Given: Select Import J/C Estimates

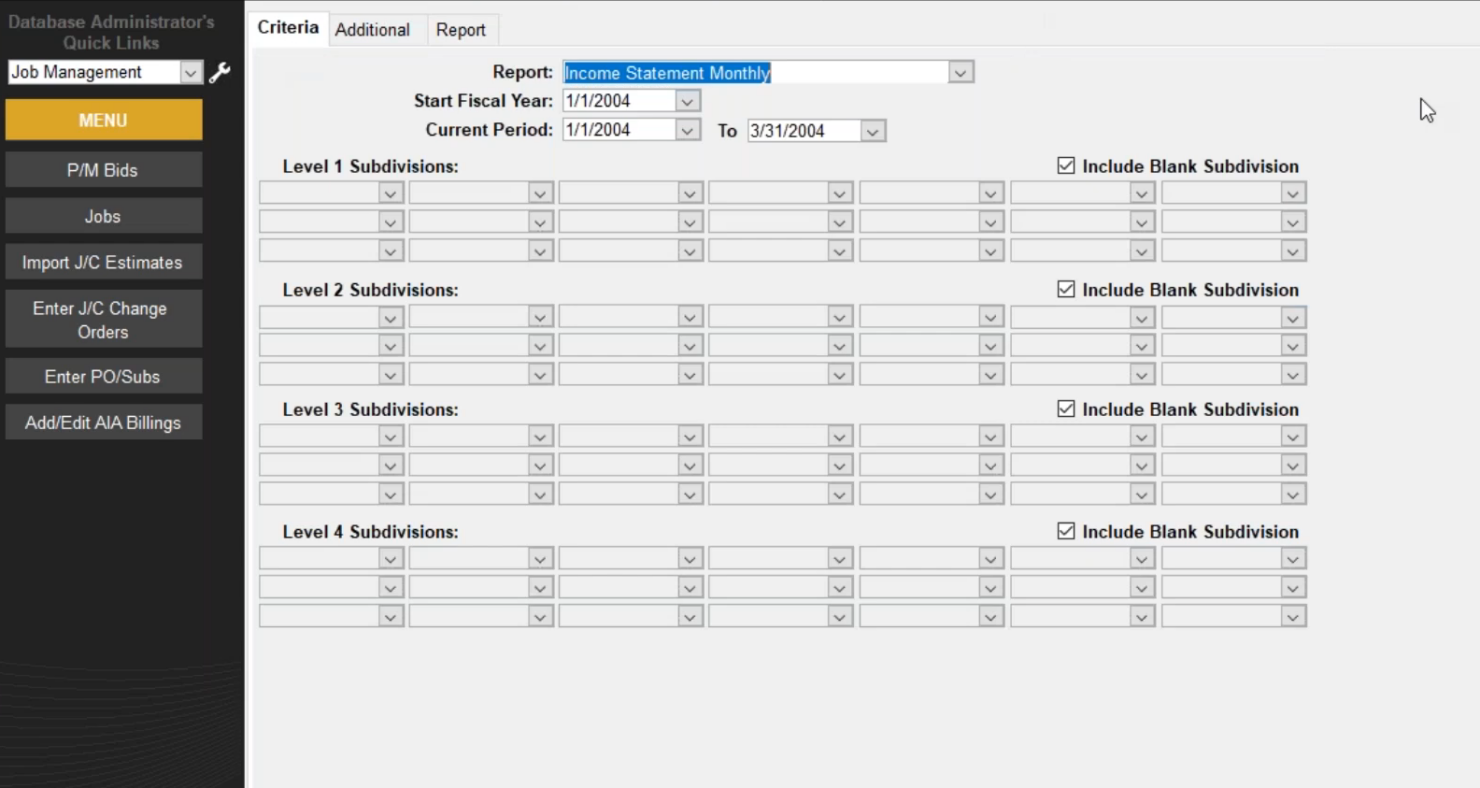Looking at the screenshot, I should [x=103, y=261].
